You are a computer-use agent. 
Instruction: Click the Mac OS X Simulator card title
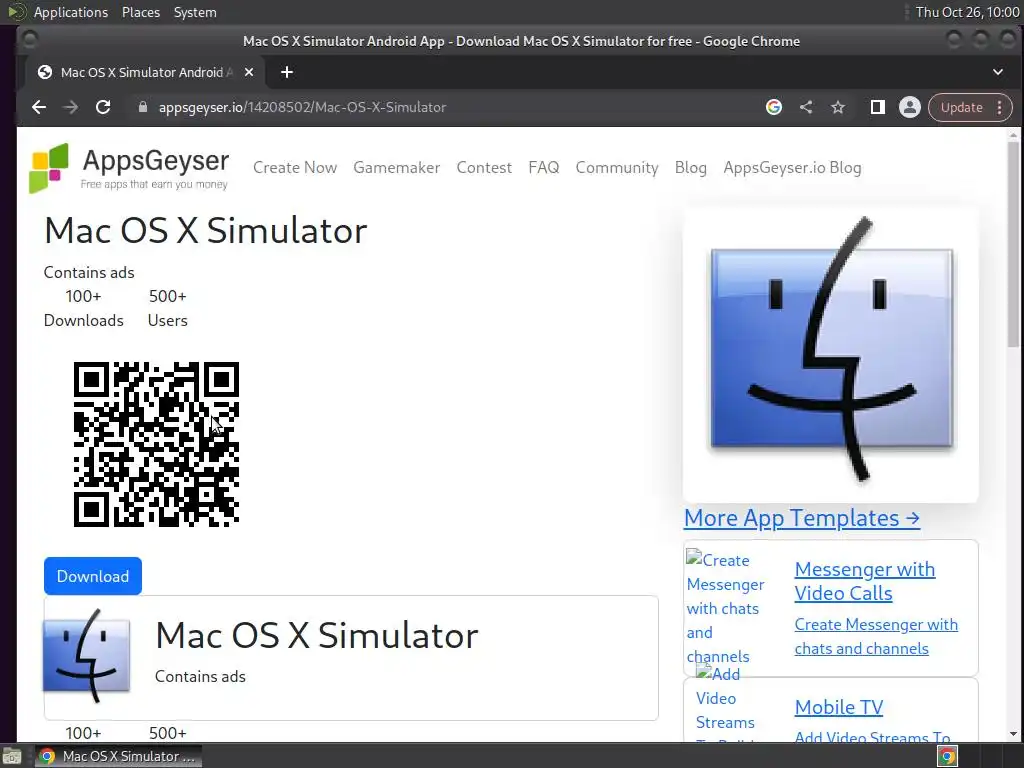(317, 635)
